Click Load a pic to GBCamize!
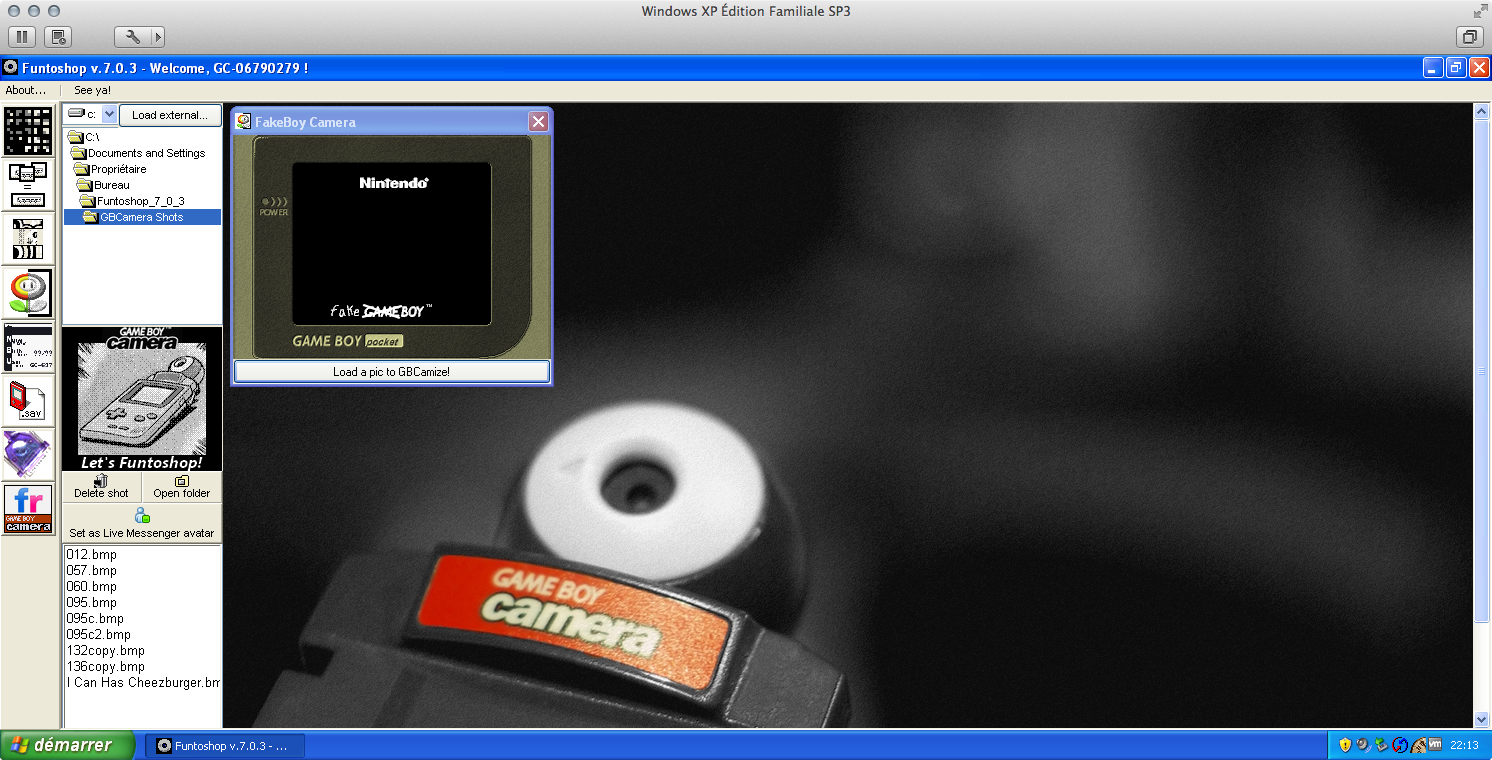This screenshot has width=1492, height=760. click(x=391, y=372)
